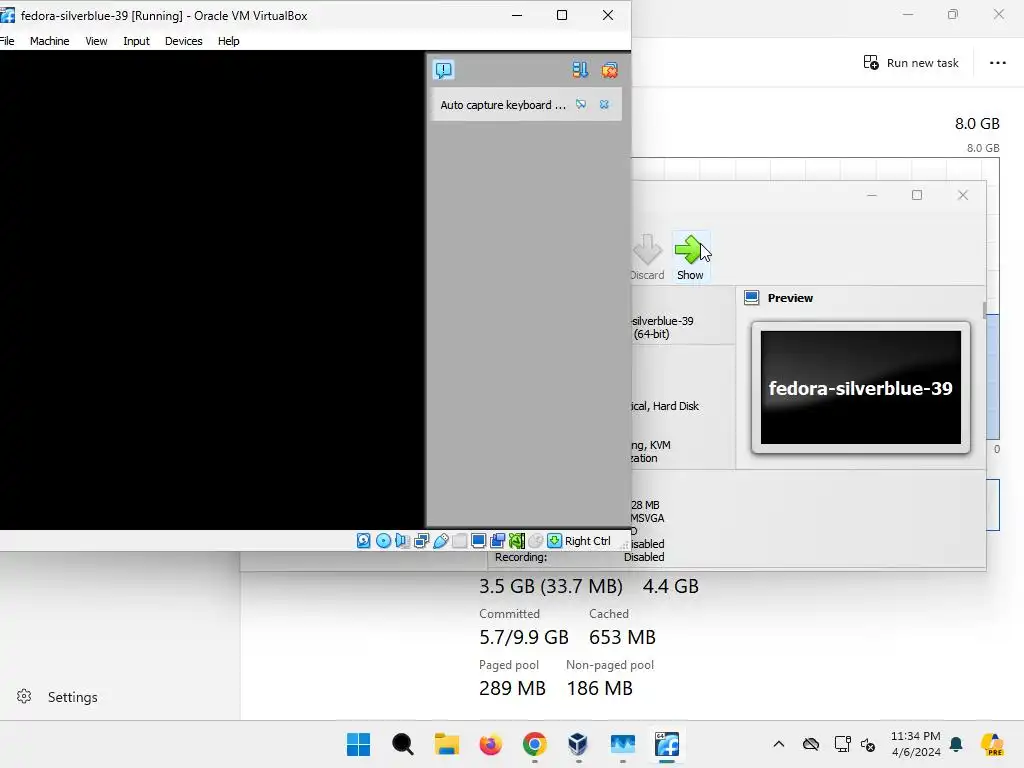Image resolution: width=1024 pixels, height=768 pixels.
Task: Click the fedora-silverblue-39 preview thumbnail
Action: pyautogui.click(x=861, y=387)
